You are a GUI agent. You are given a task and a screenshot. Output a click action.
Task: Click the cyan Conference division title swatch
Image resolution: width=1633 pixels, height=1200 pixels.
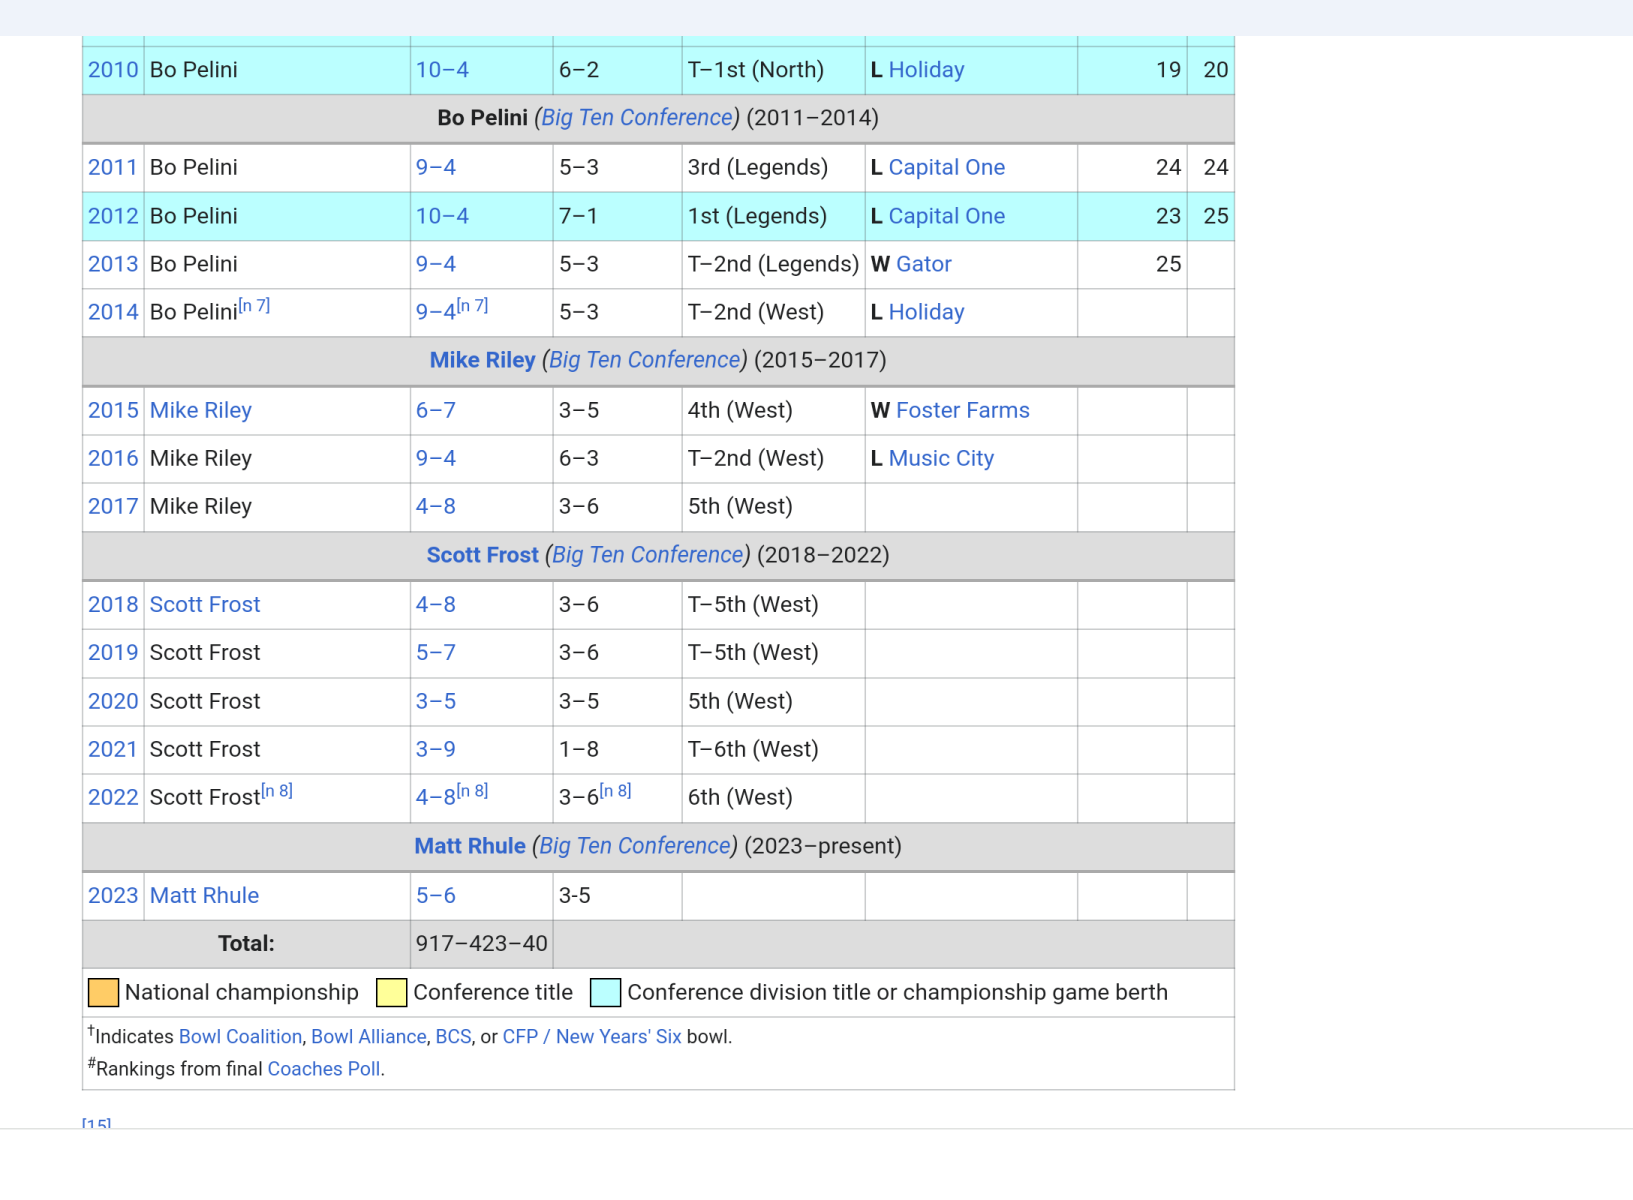[x=606, y=993]
